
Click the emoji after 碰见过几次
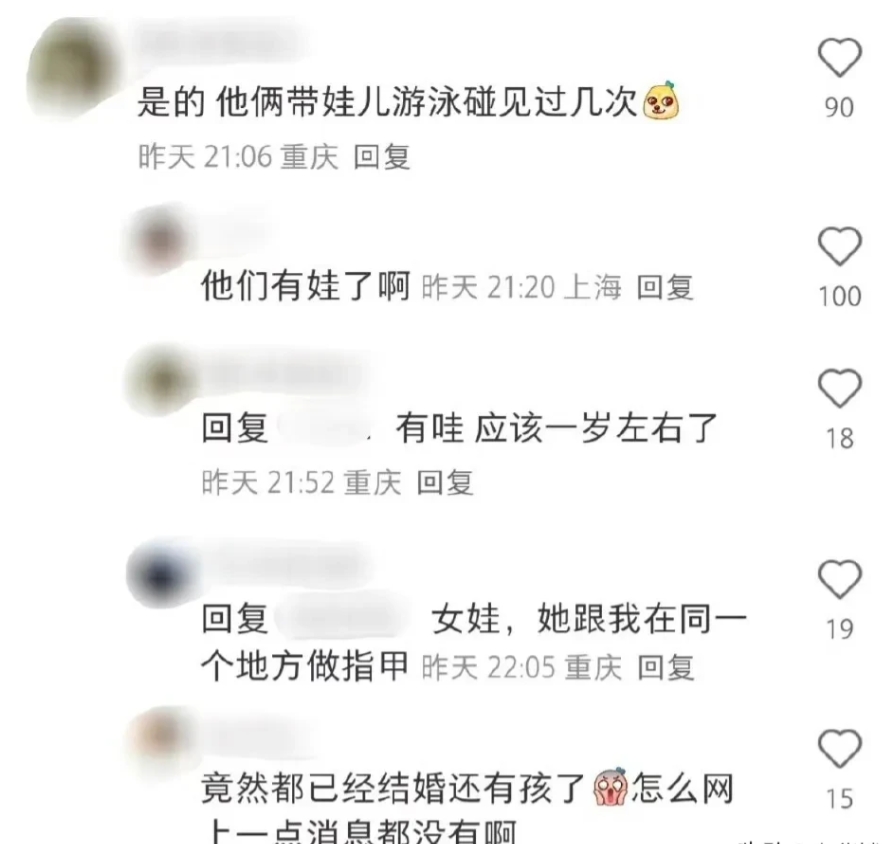pyautogui.click(x=660, y=101)
